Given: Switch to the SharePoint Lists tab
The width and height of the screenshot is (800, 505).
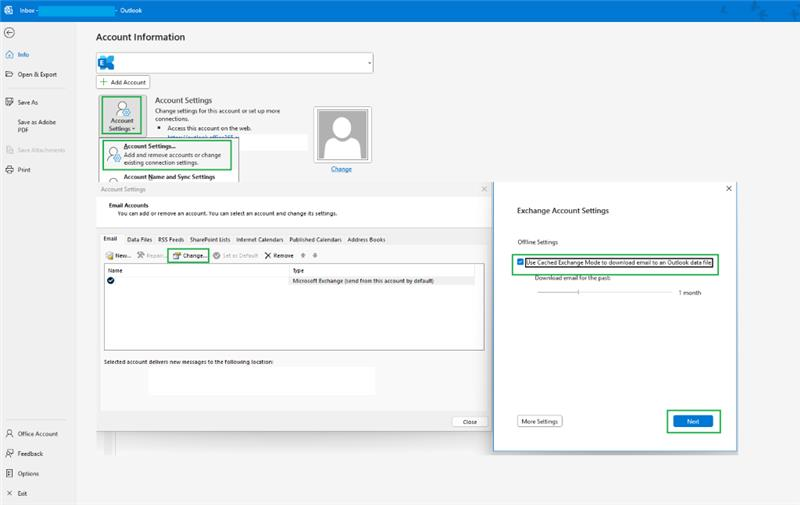Looking at the screenshot, I should [x=210, y=240].
